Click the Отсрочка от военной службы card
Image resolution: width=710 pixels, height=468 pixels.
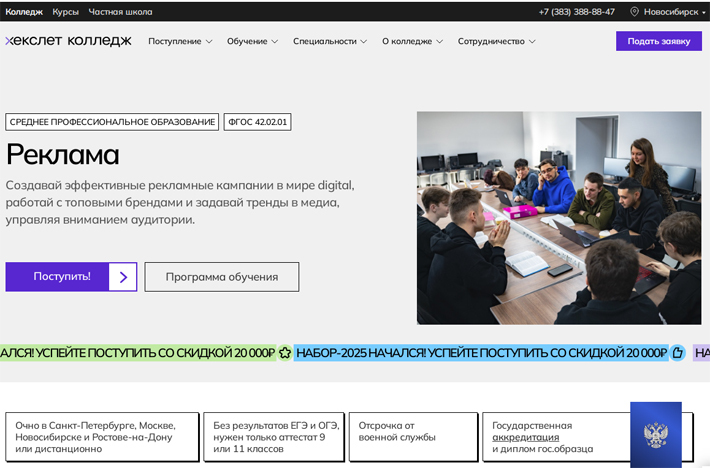tap(413, 437)
